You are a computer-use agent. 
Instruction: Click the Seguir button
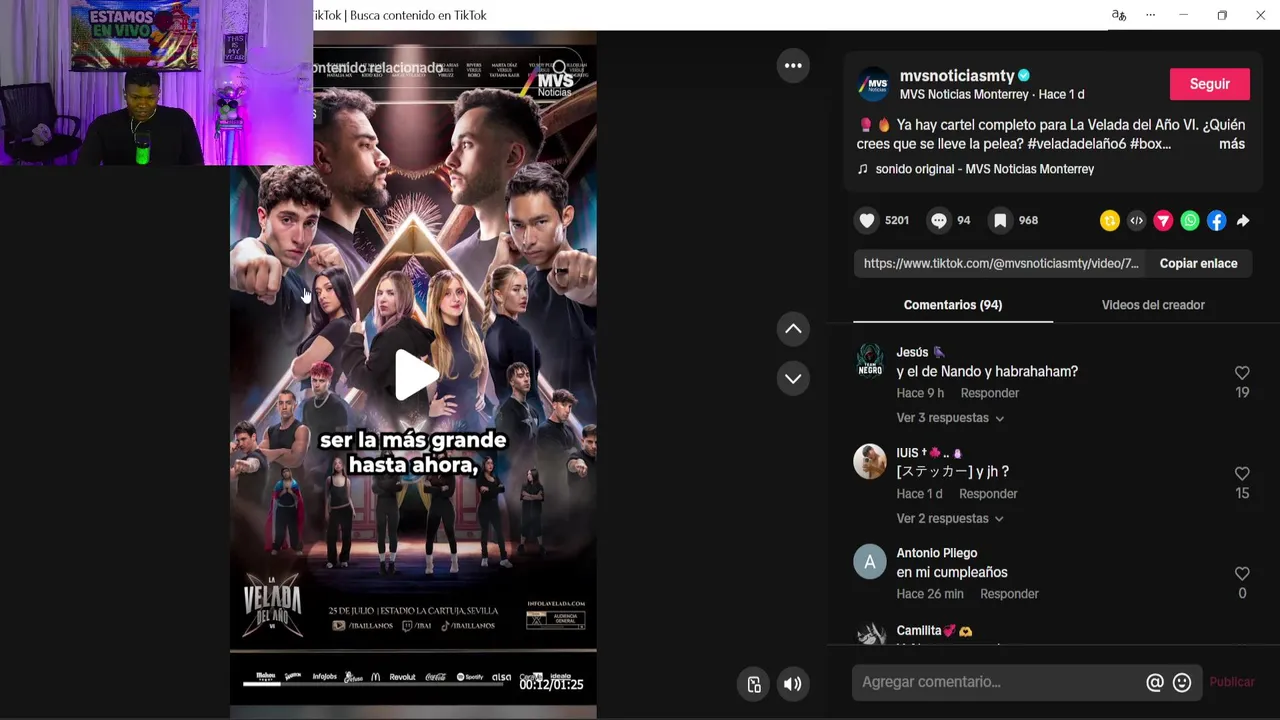(x=1210, y=84)
